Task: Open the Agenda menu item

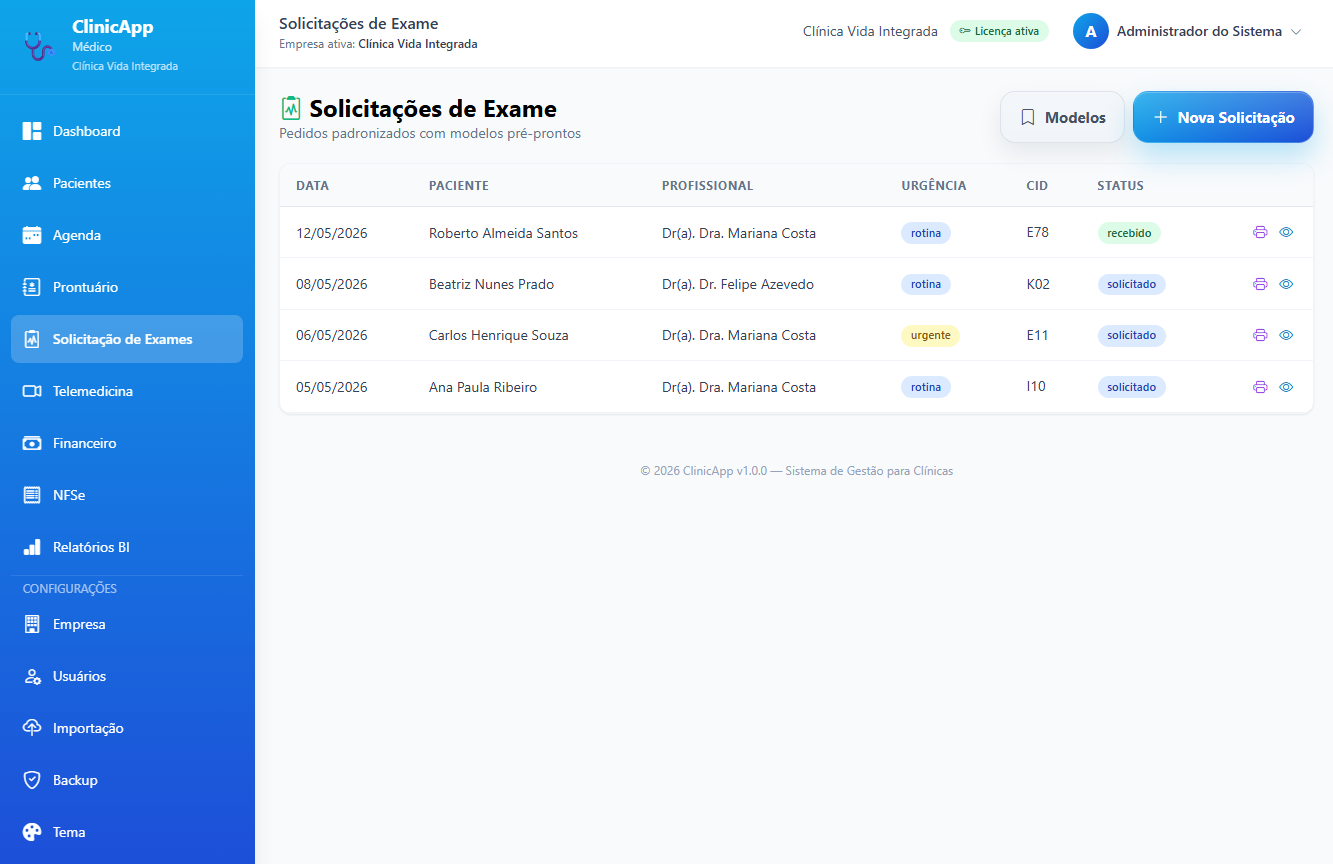Action: [127, 235]
